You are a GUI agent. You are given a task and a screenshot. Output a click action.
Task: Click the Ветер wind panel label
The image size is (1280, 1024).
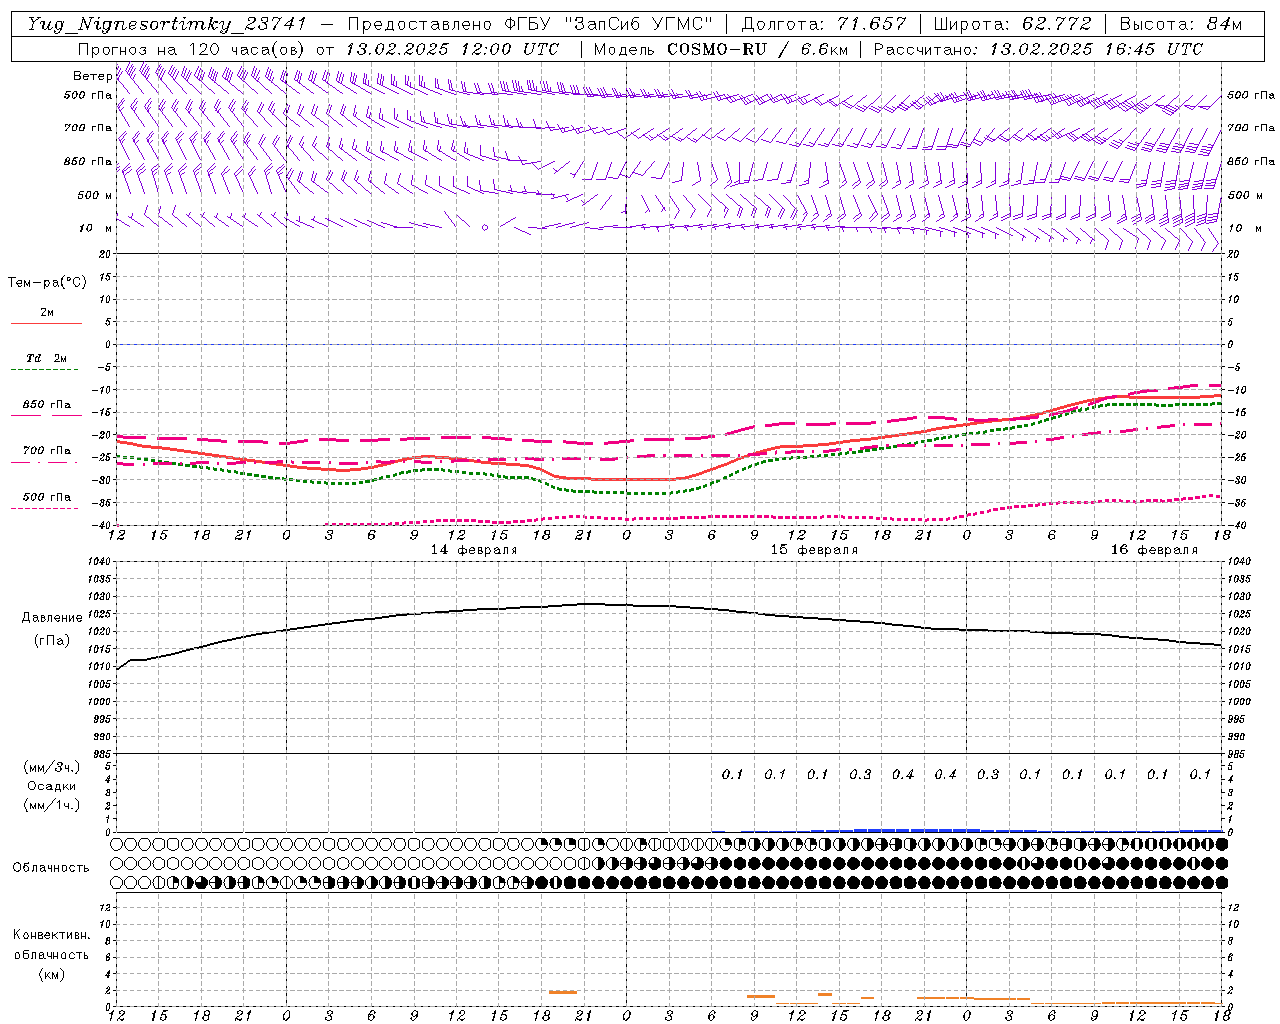[92, 76]
